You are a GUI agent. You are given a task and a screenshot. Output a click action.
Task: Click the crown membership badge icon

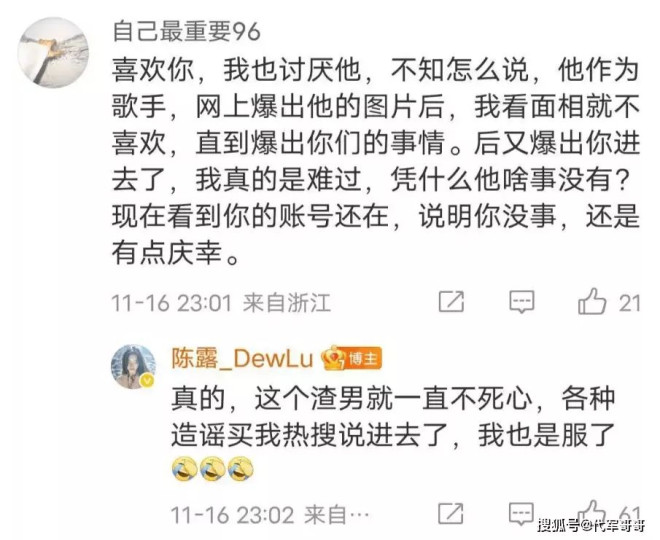333,358
